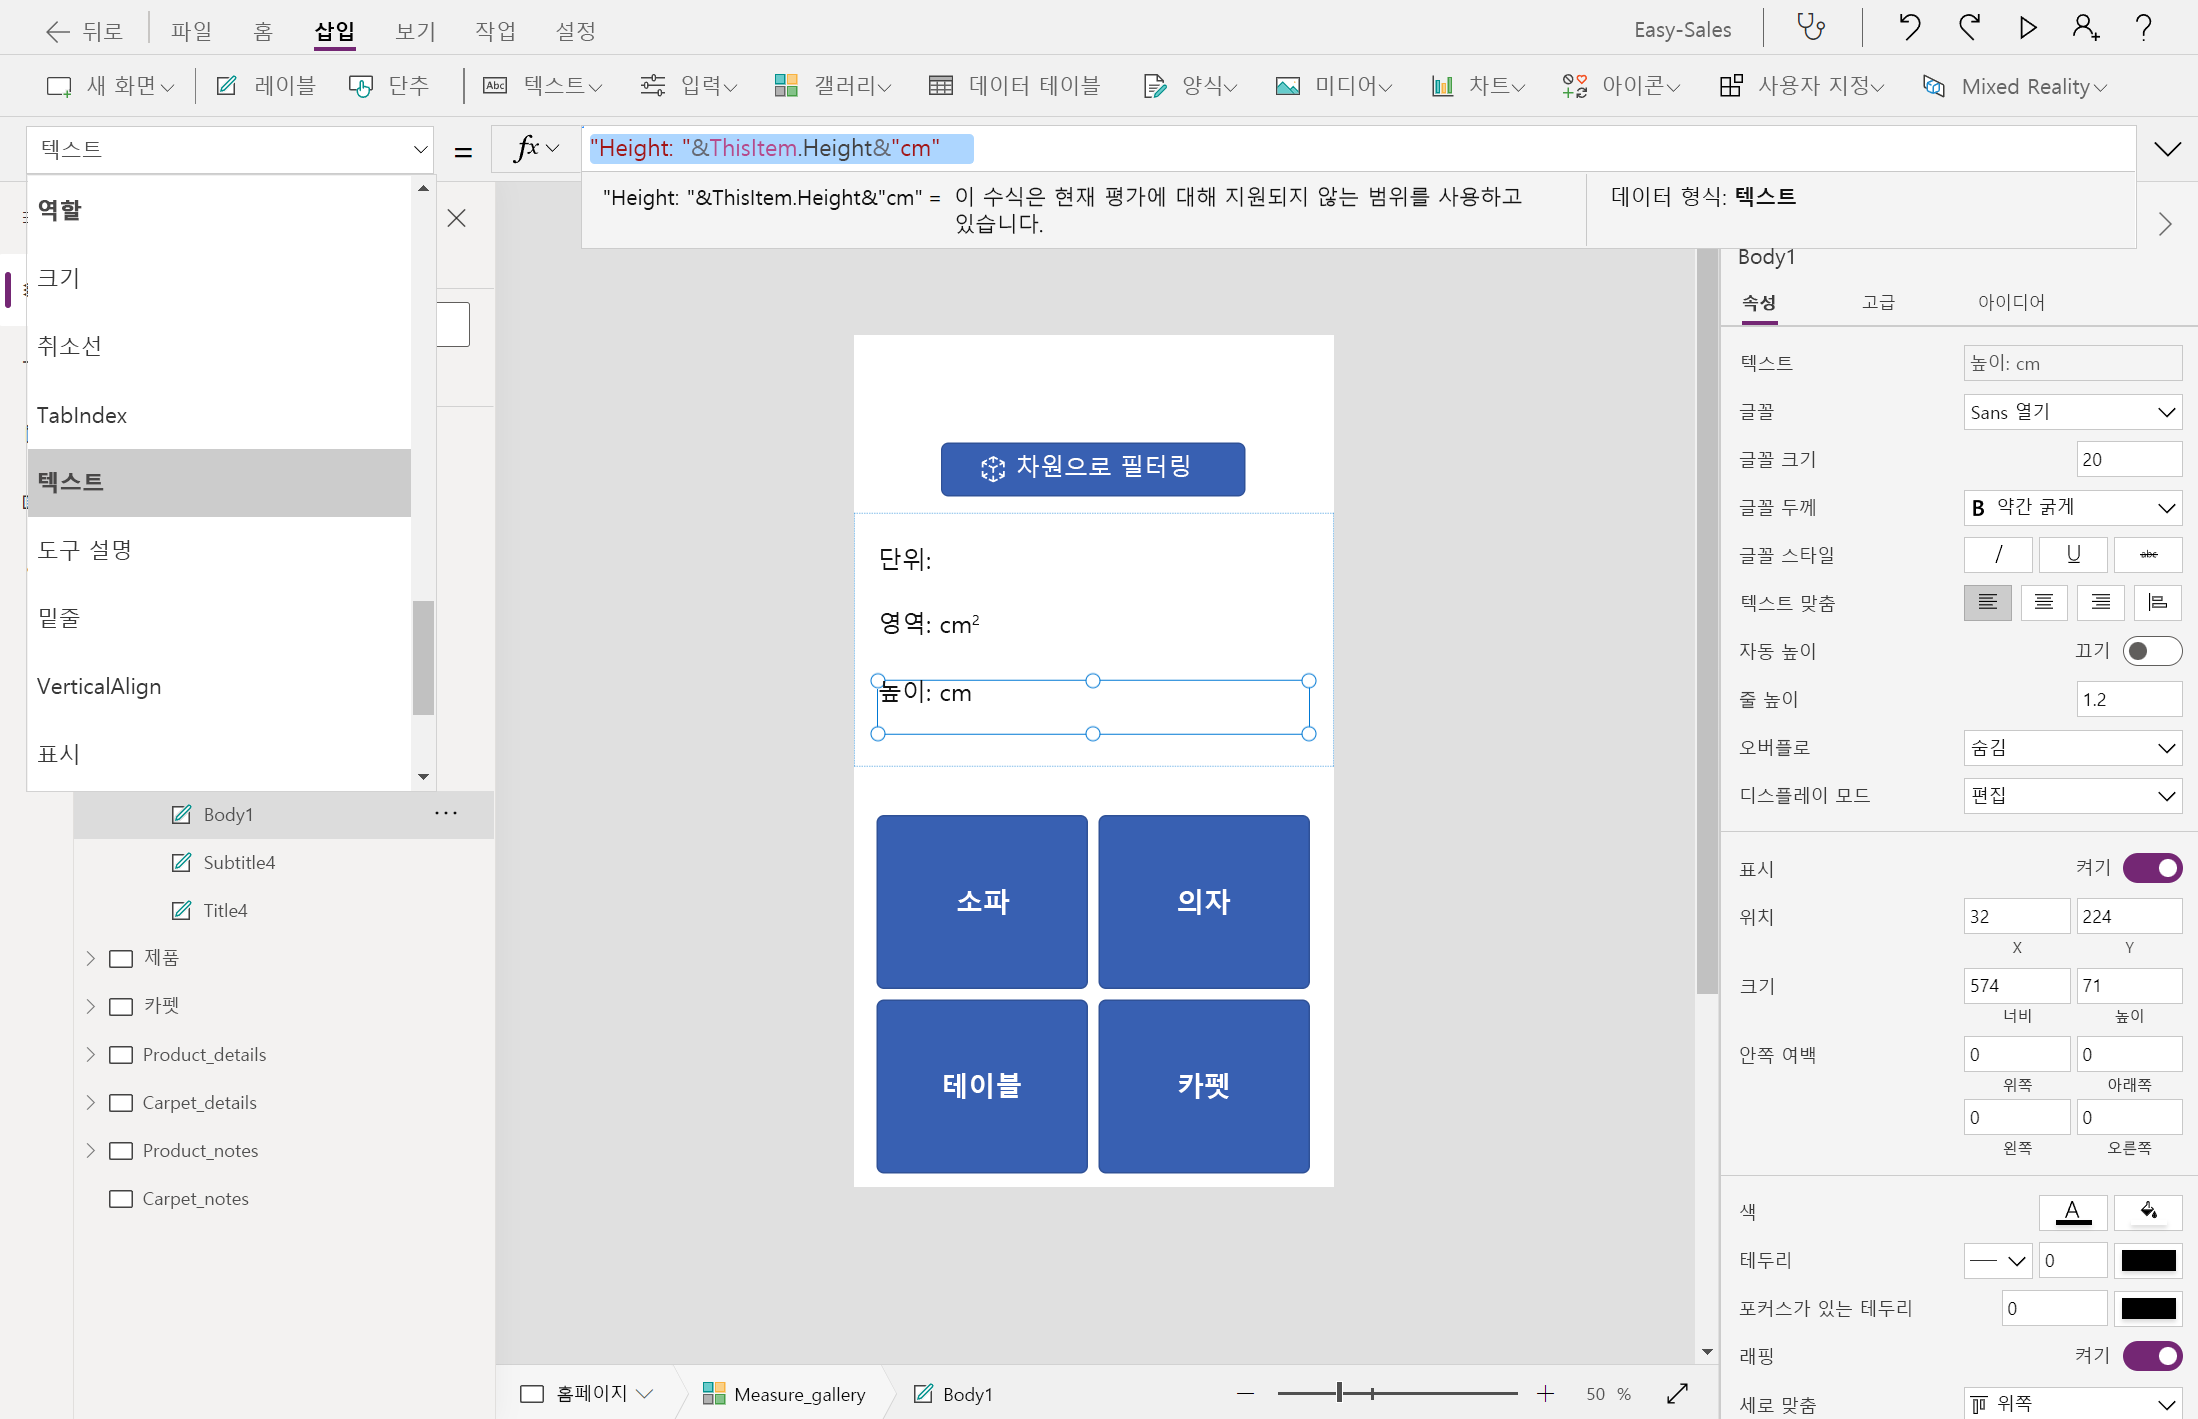This screenshot has height=1419, width=2198.
Task: Toggle the 표시 visibility switch
Action: pos(2151,868)
